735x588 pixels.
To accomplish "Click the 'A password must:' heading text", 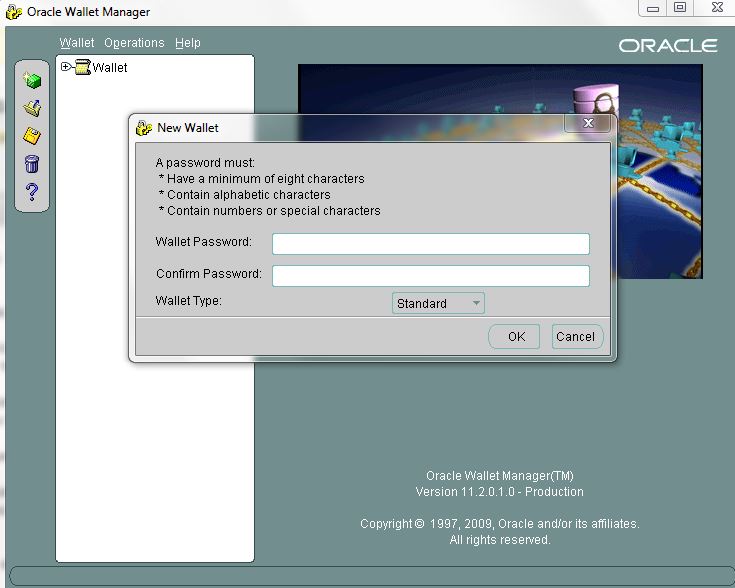I will pyautogui.click(x=205, y=163).
